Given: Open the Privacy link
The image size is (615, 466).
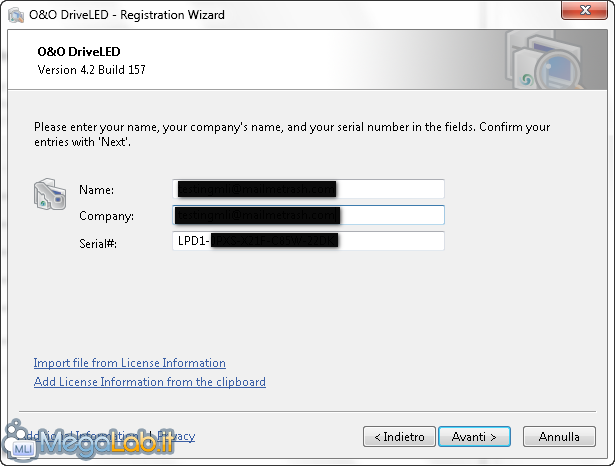Looking at the screenshot, I should 176,436.
